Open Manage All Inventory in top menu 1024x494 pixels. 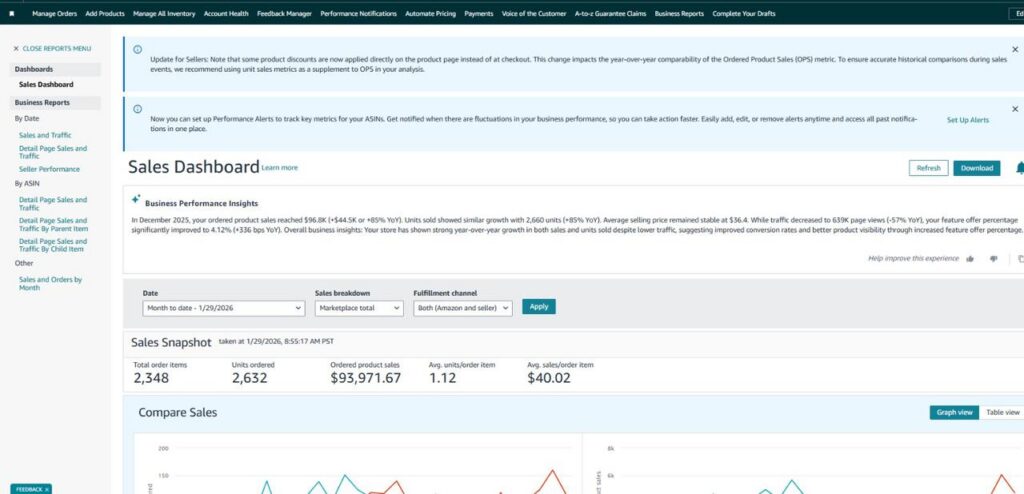click(x=164, y=14)
